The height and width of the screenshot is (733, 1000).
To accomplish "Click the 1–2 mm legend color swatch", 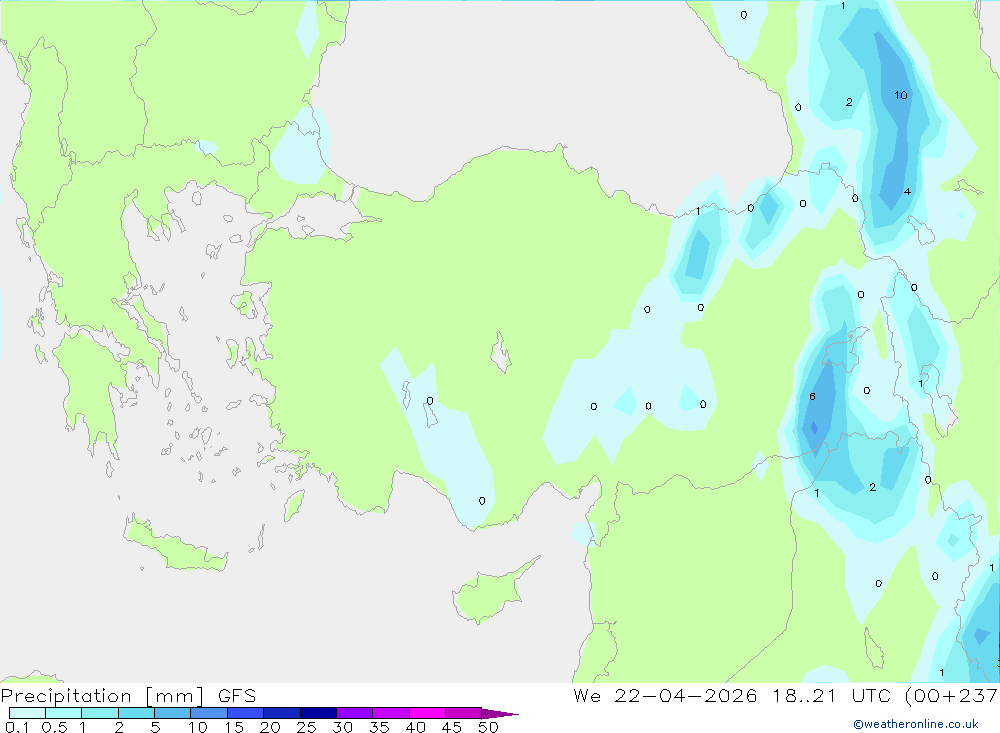I will coord(99,713).
